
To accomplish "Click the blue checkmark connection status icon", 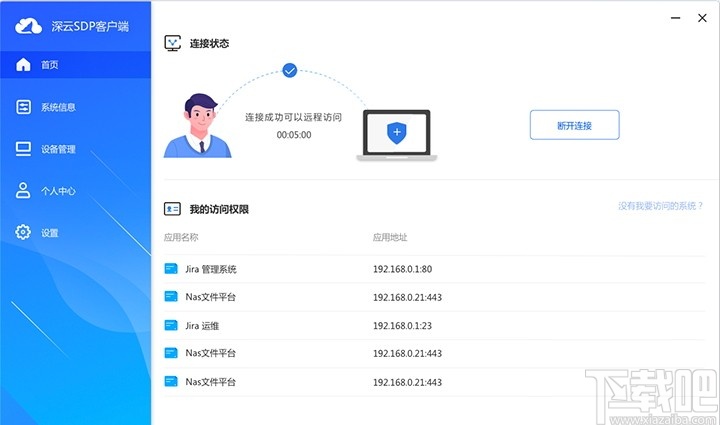I will tap(289, 70).
